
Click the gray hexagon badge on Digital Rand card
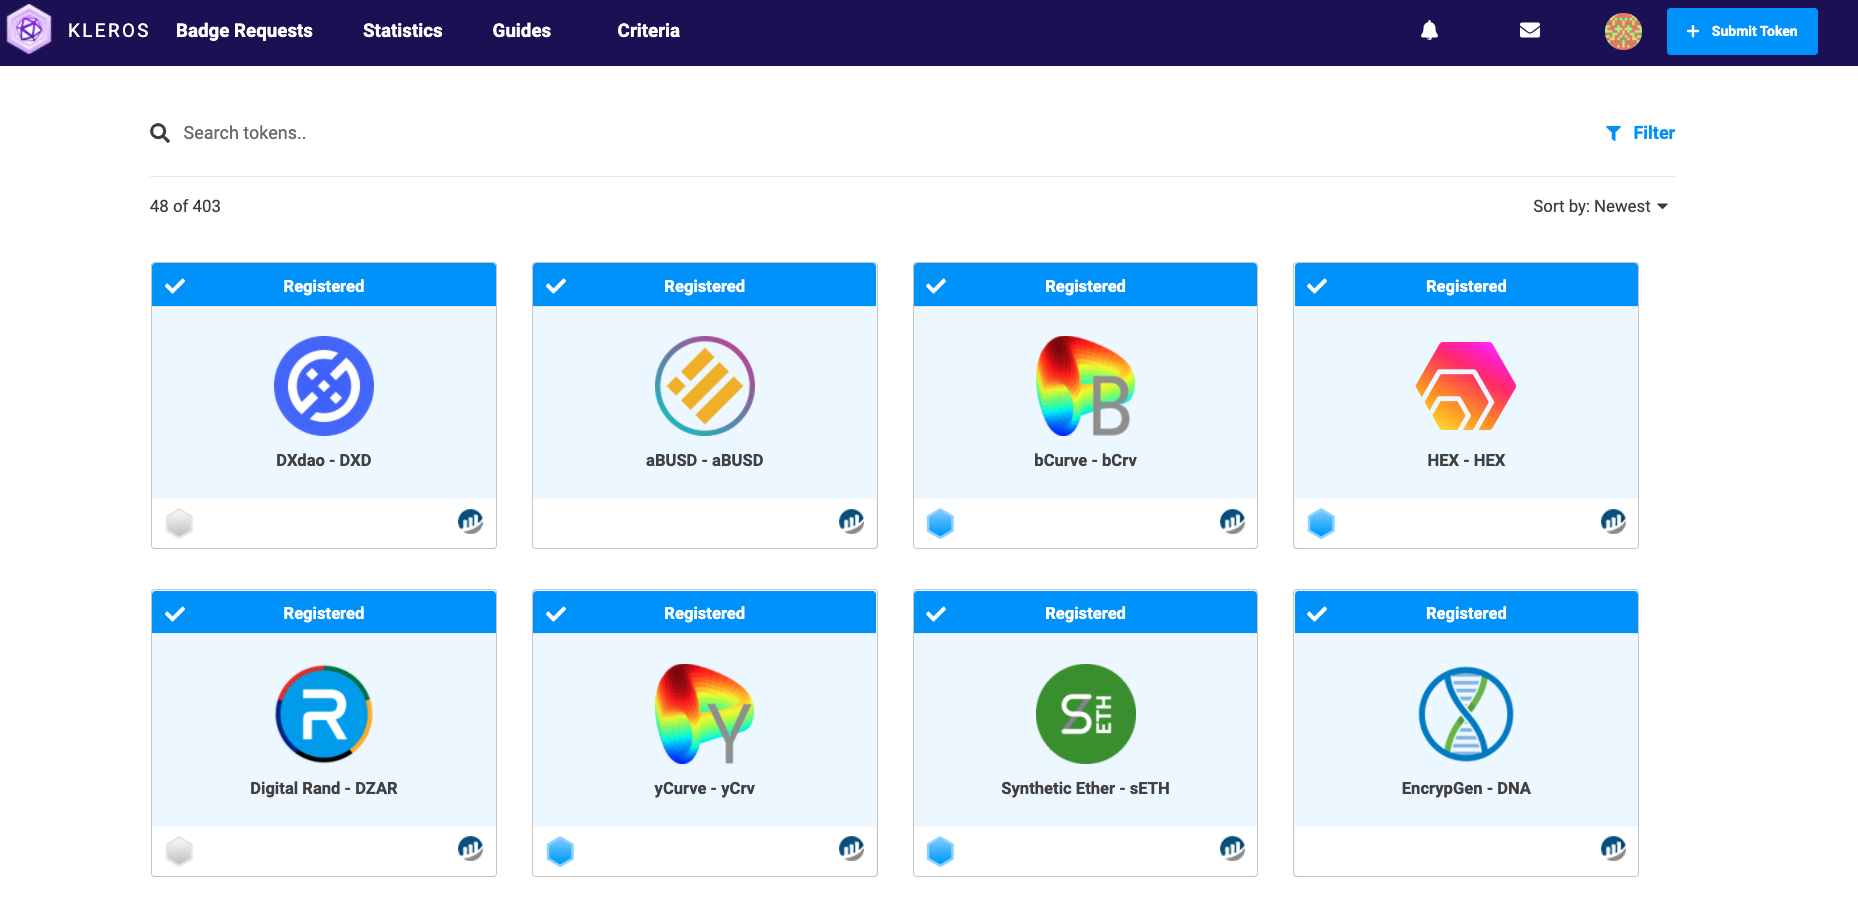coord(179,851)
